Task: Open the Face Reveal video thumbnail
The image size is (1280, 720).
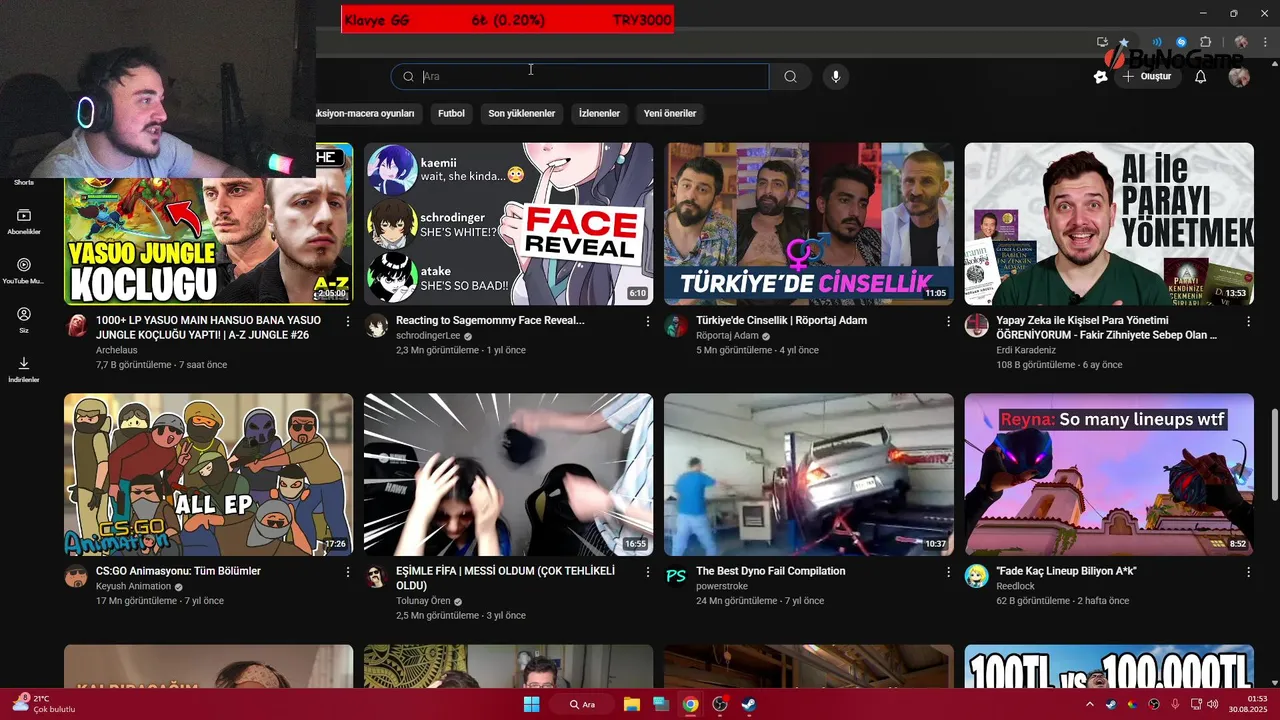Action: click(x=508, y=223)
